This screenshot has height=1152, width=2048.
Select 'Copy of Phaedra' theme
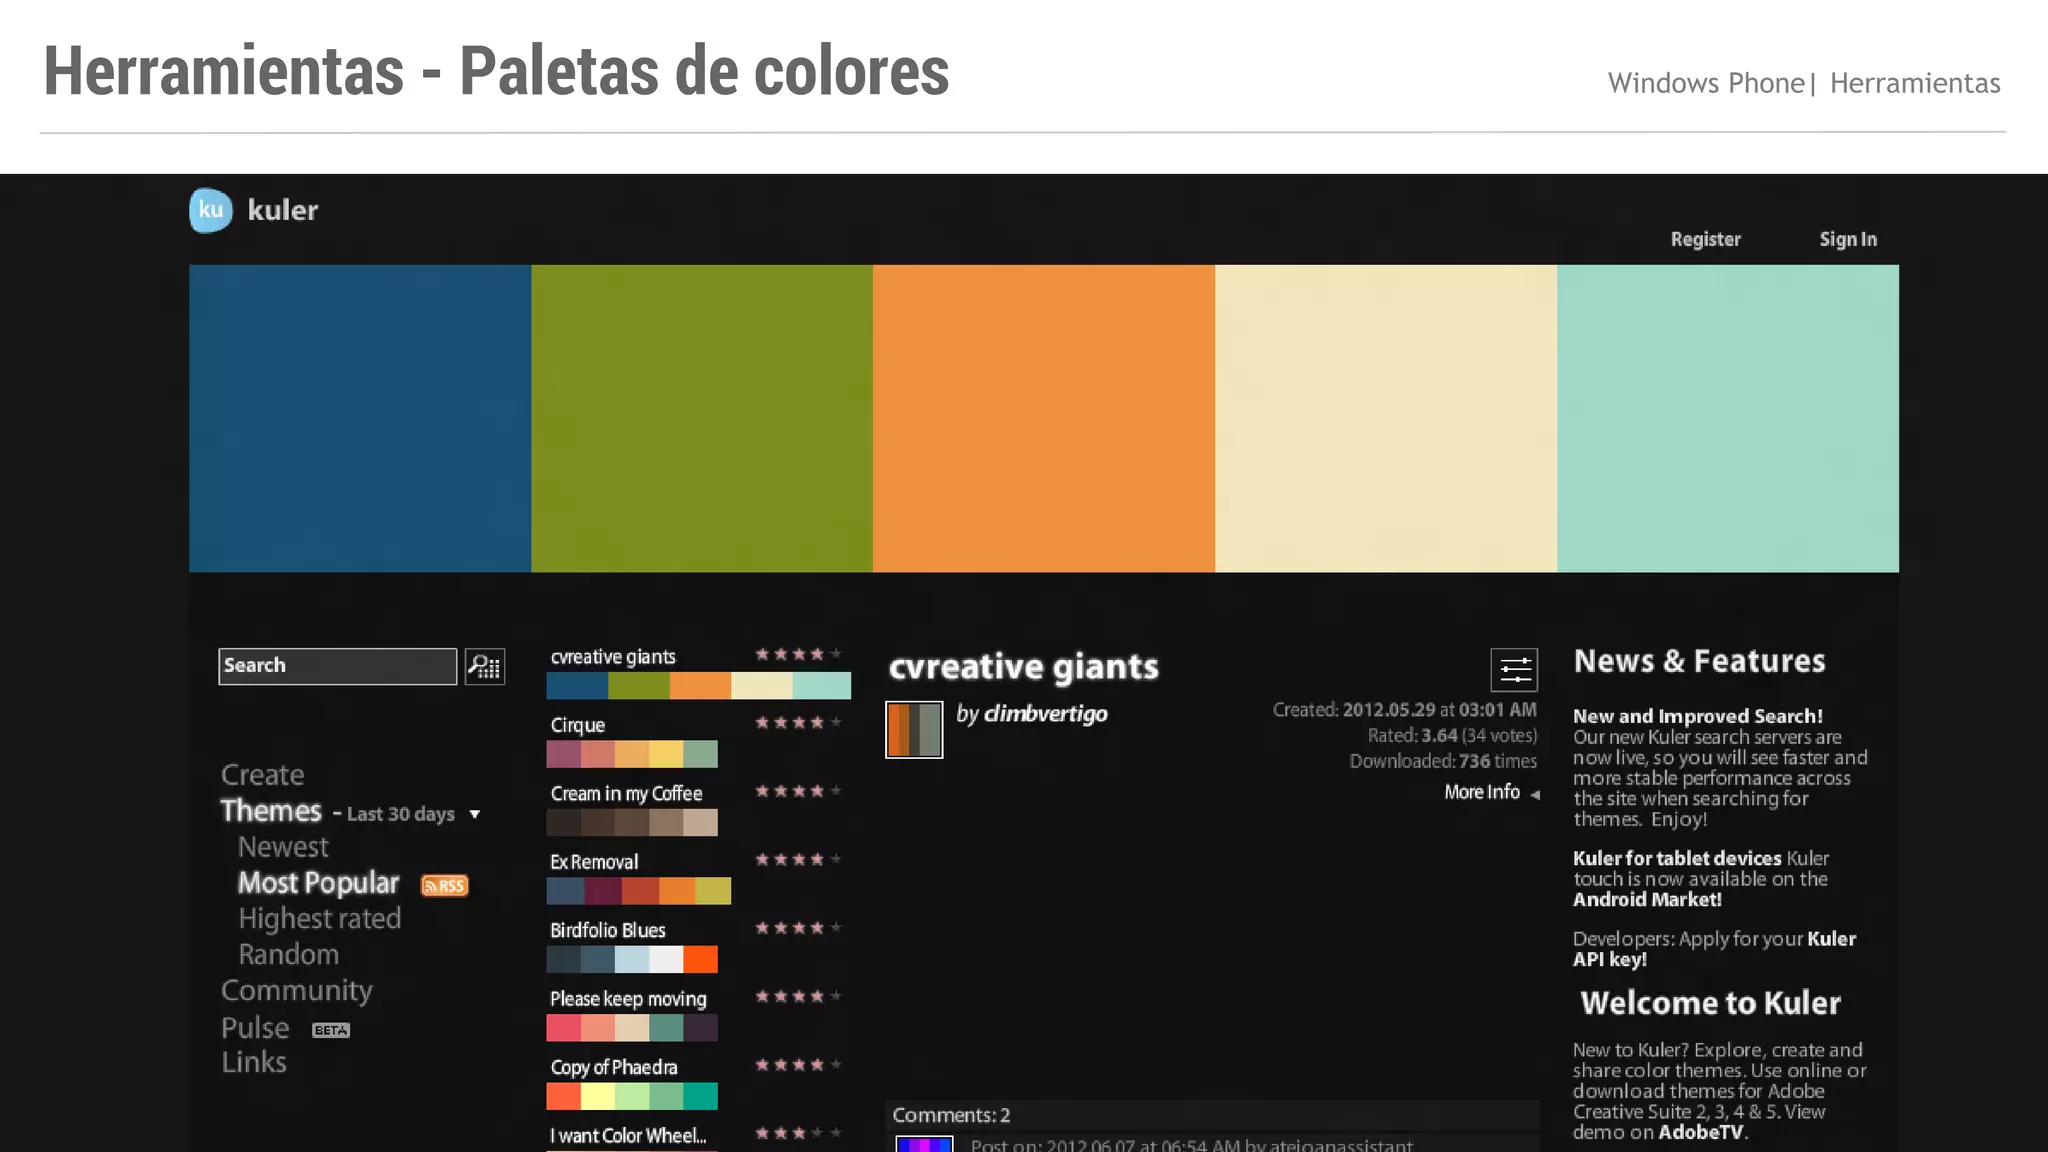(613, 1068)
